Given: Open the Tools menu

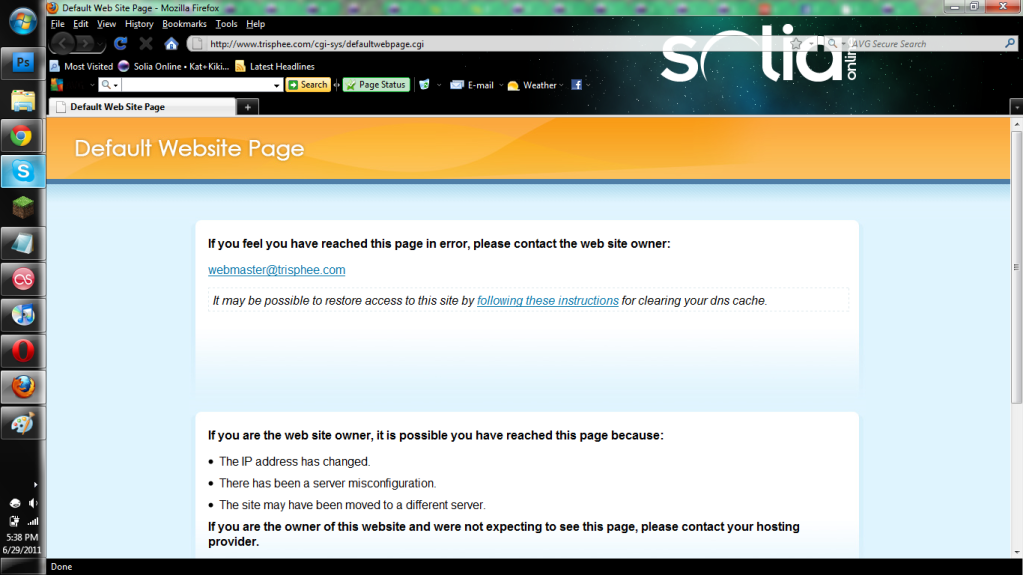Looking at the screenshot, I should [226, 24].
